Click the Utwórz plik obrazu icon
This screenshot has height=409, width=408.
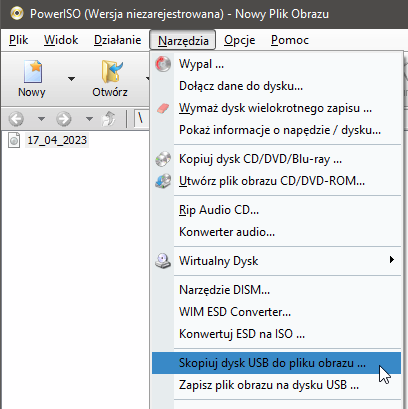pos(163,181)
